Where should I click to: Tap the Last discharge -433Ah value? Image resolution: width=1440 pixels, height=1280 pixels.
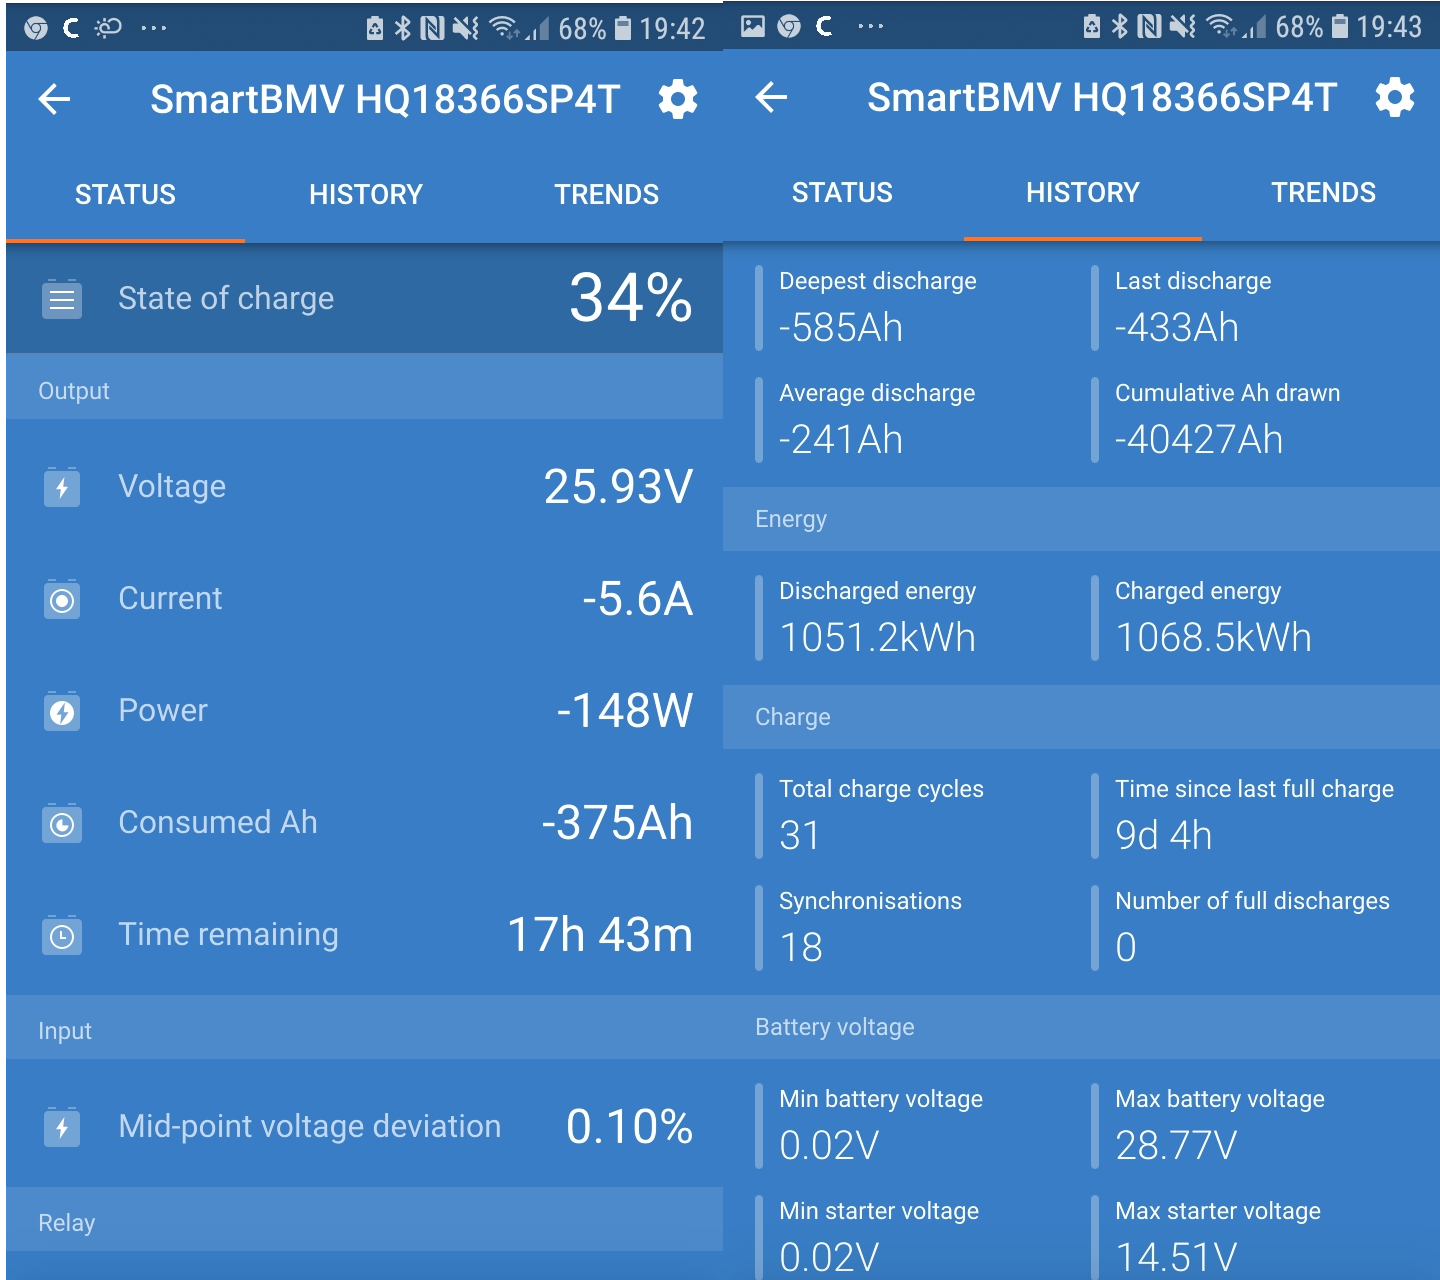(1177, 328)
